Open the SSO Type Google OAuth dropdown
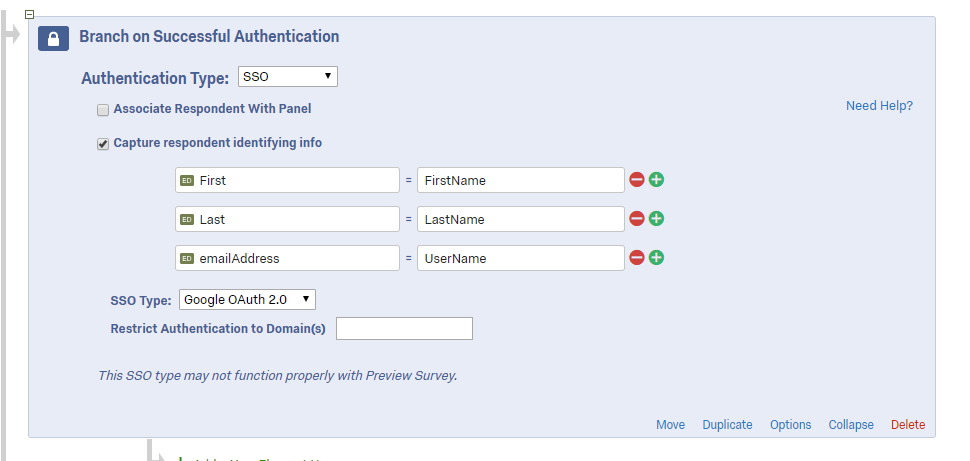Image resolution: width=970 pixels, height=461 pixels. [247, 299]
